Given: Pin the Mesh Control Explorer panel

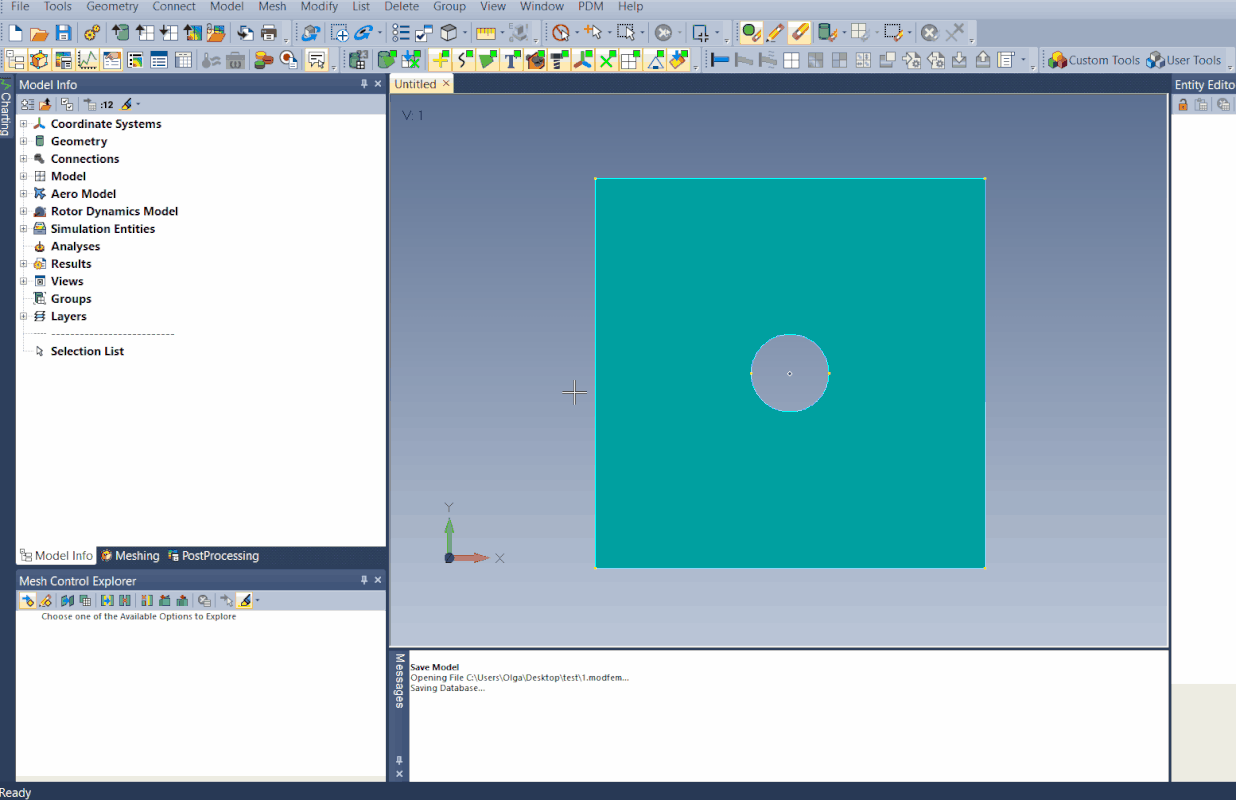Looking at the screenshot, I should coord(364,580).
